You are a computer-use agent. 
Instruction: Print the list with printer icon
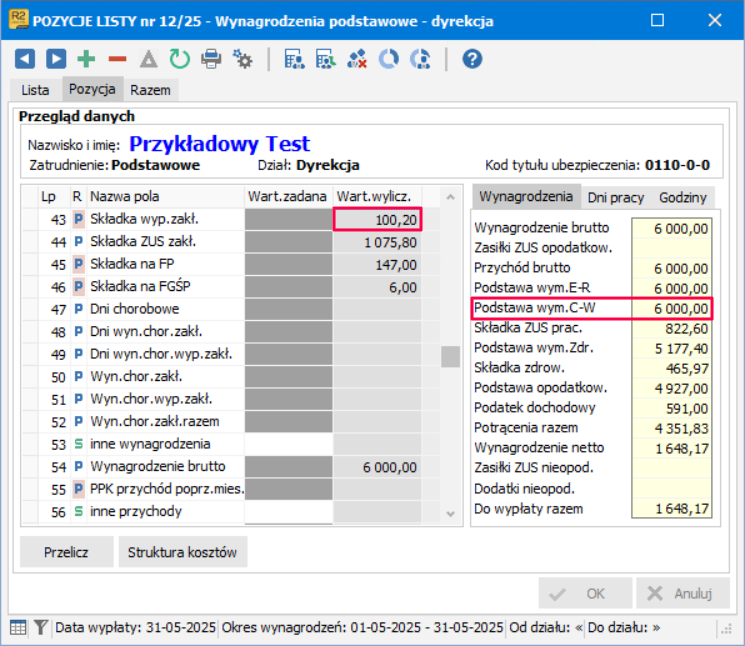click(211, 59)
